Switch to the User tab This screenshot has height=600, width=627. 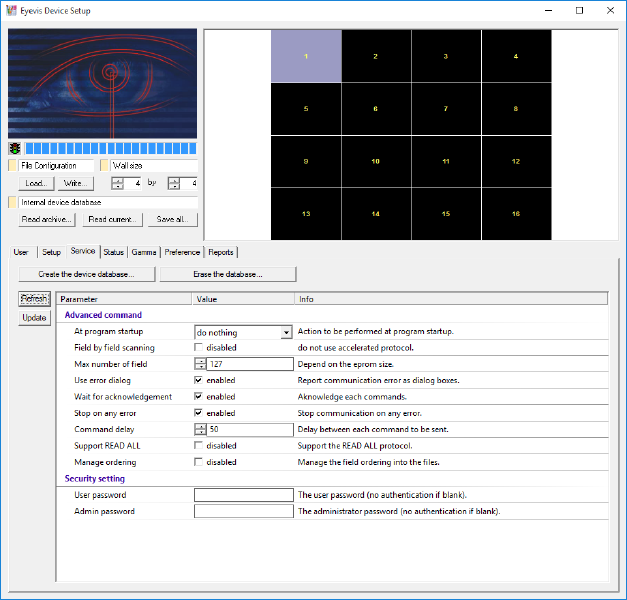pyautogui.click(x=21, y=252)
